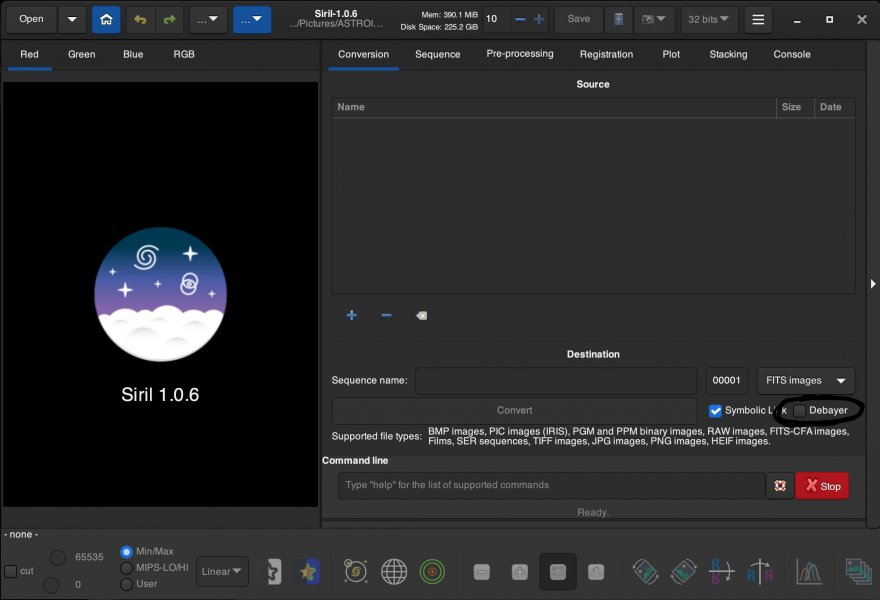
Task: Click the Sequence name input field
Action: pos(555,381)
